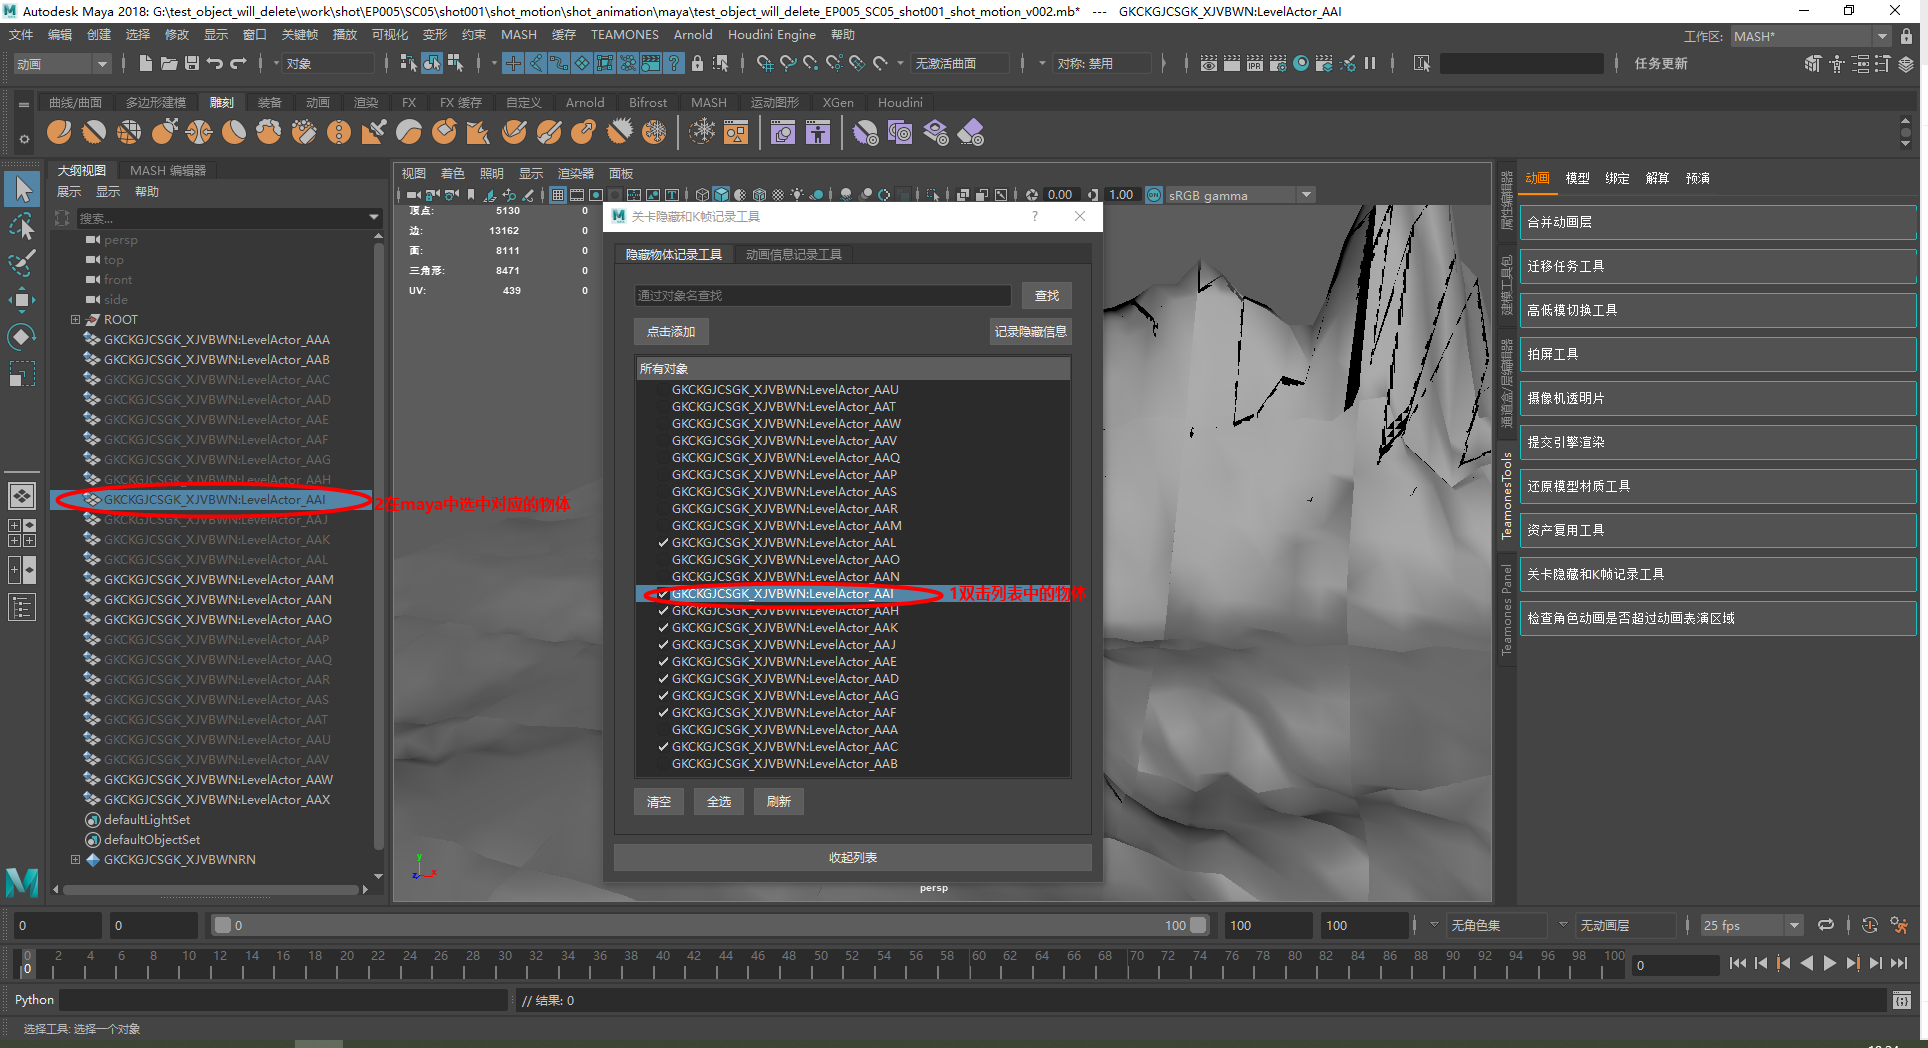Toggle checkmark for LevelActor_AAL in list

[663, 543]
